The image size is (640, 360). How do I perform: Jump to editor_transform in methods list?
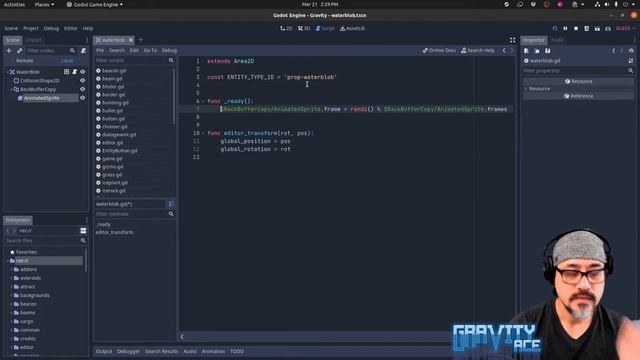coord(114,232)
